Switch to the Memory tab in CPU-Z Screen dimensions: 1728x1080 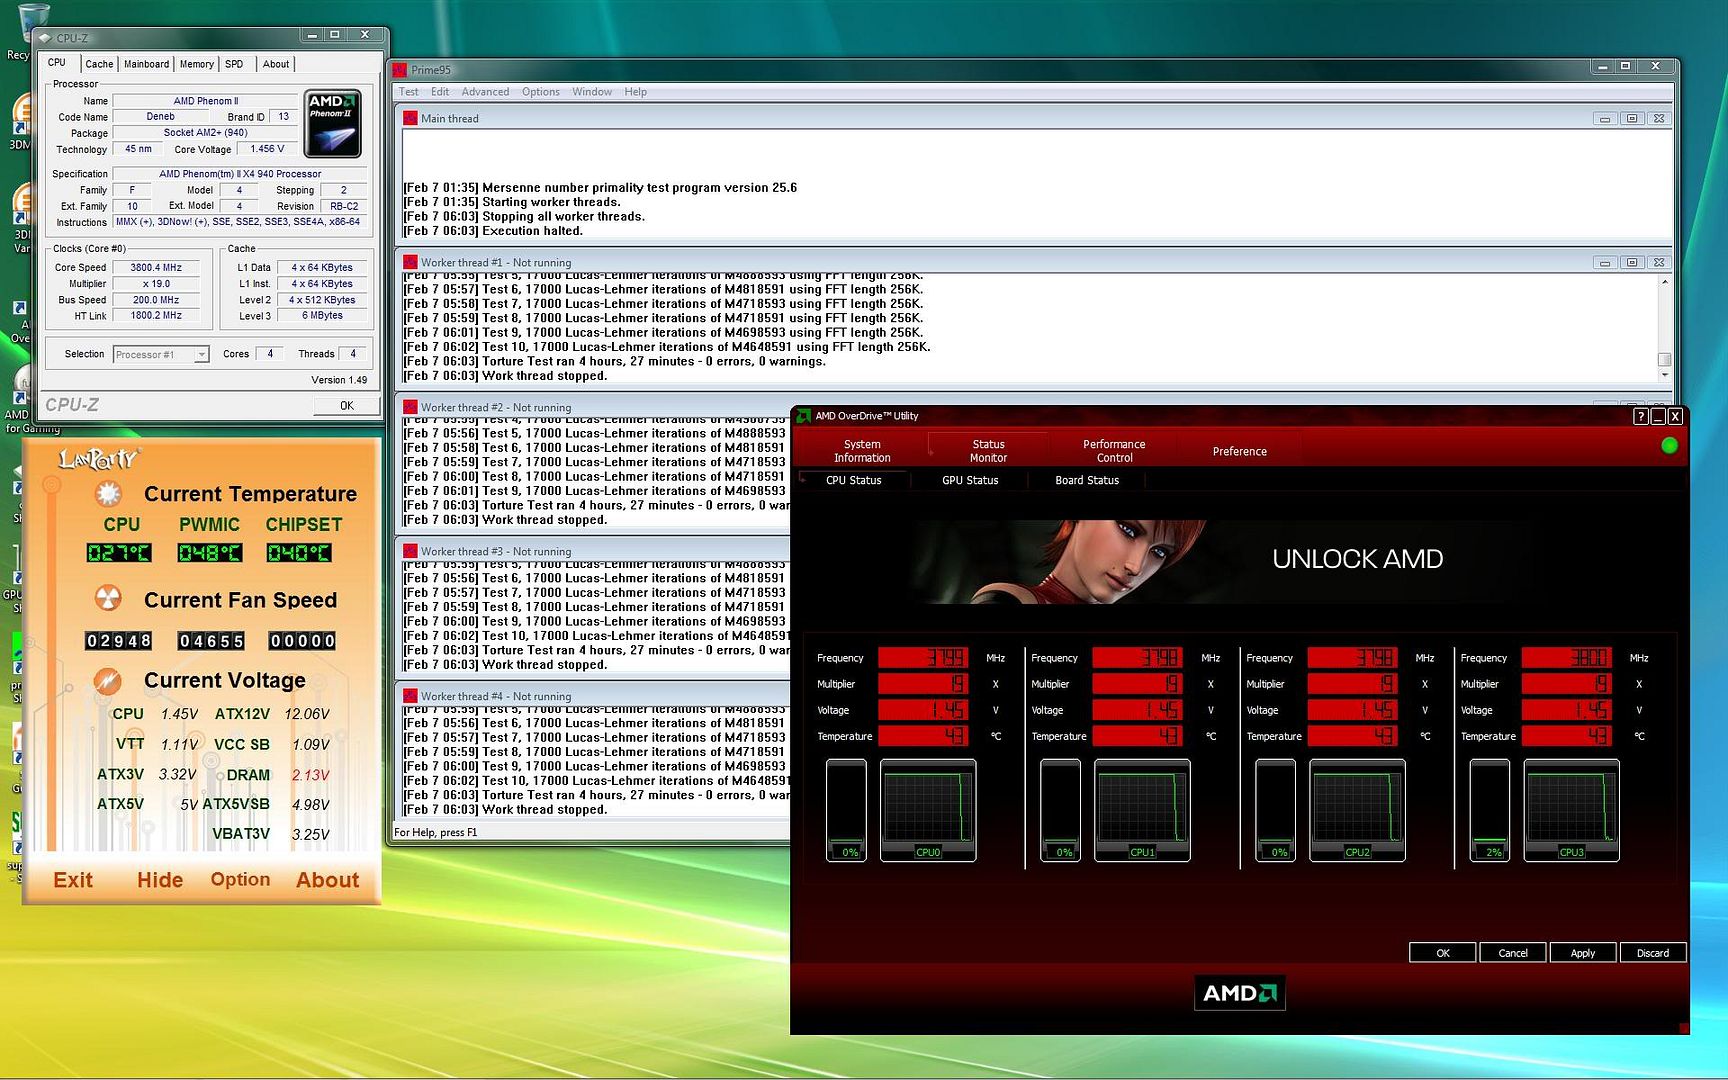[x=196, y=64]
